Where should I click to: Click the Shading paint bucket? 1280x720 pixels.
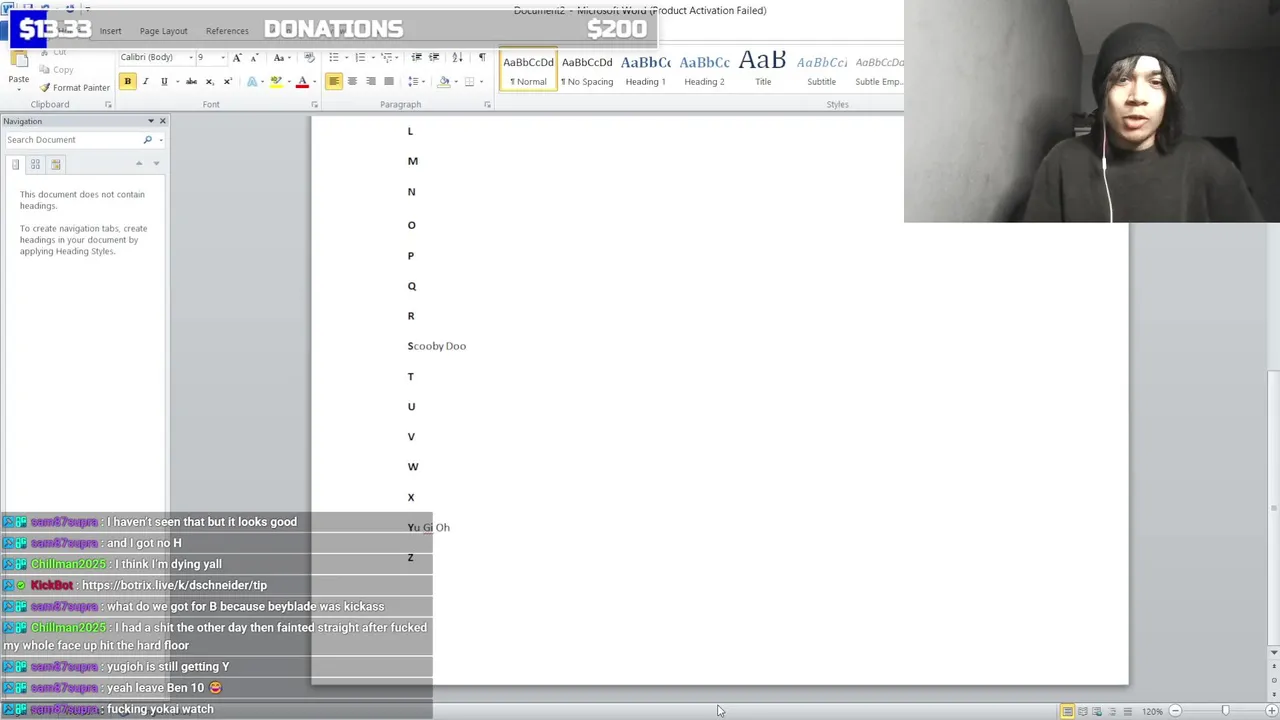444,82
